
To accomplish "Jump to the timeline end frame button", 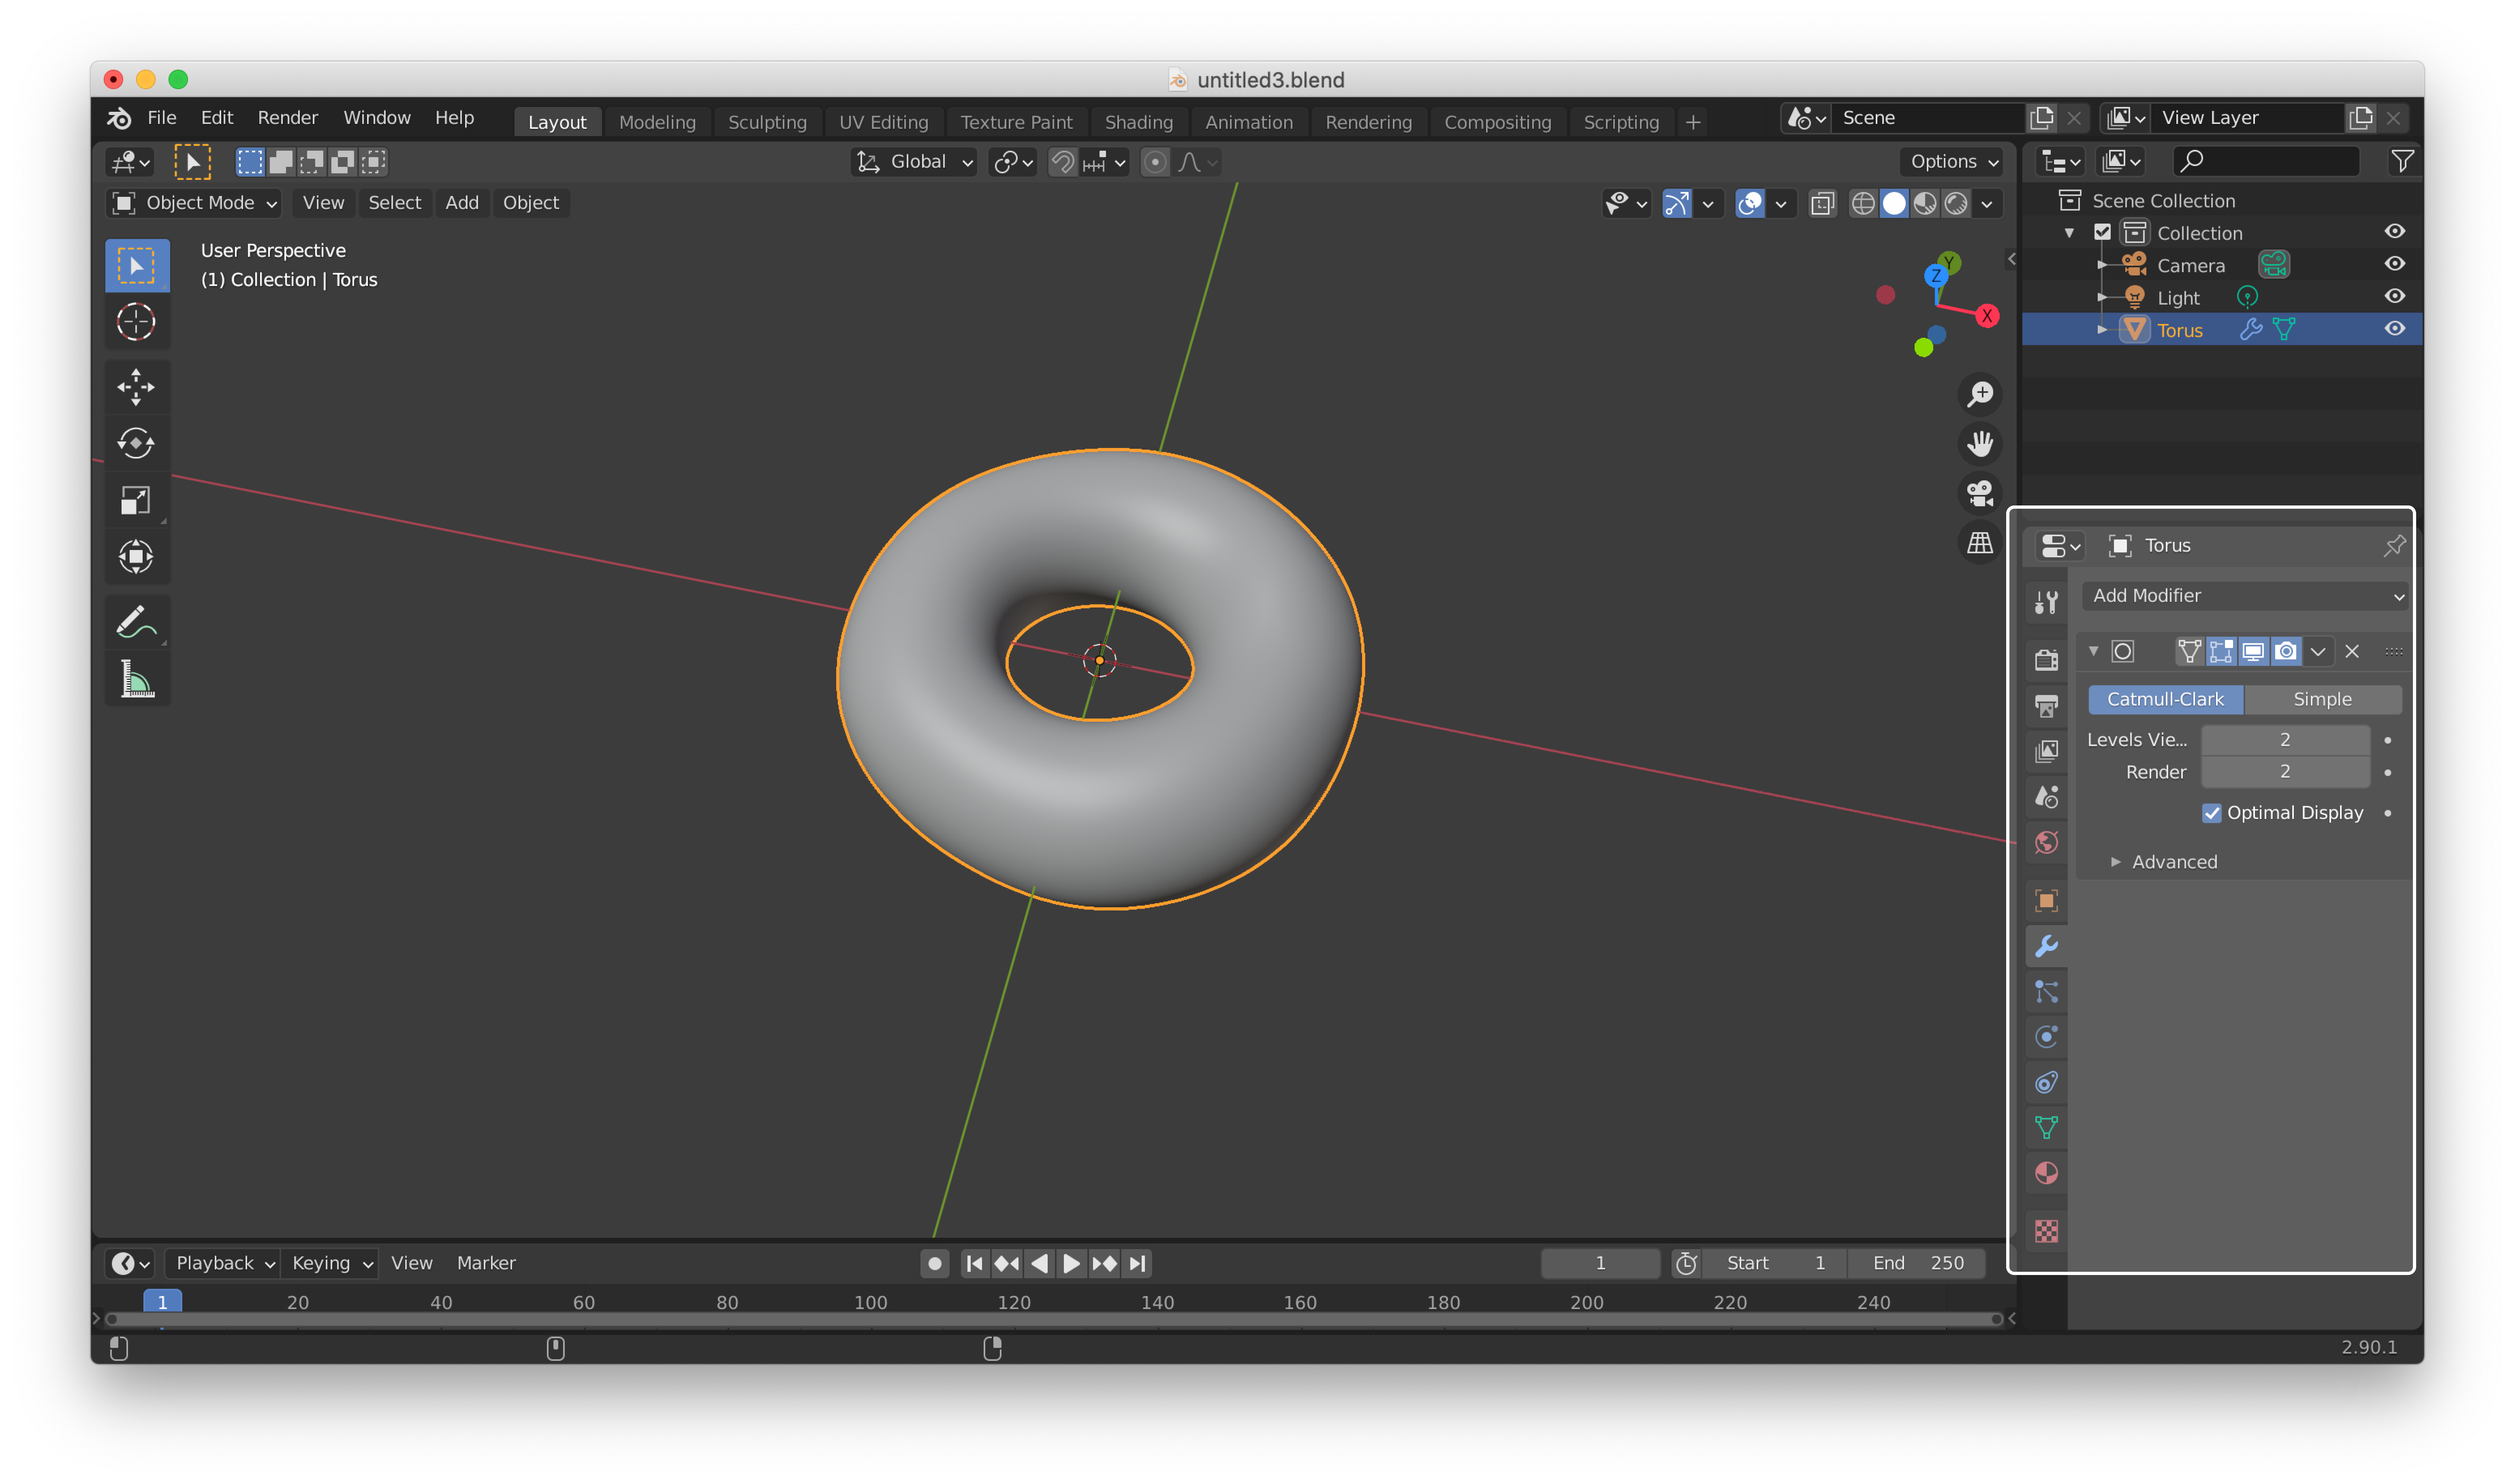I will (x=1137, y=1264).
